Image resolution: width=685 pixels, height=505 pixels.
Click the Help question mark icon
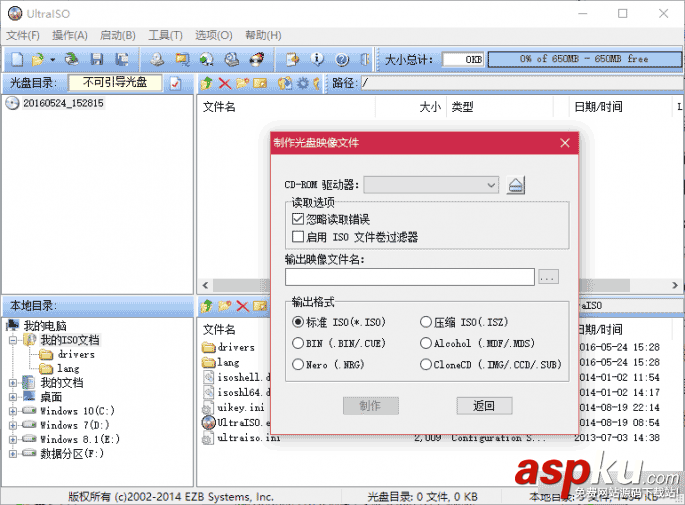point(342,59)
